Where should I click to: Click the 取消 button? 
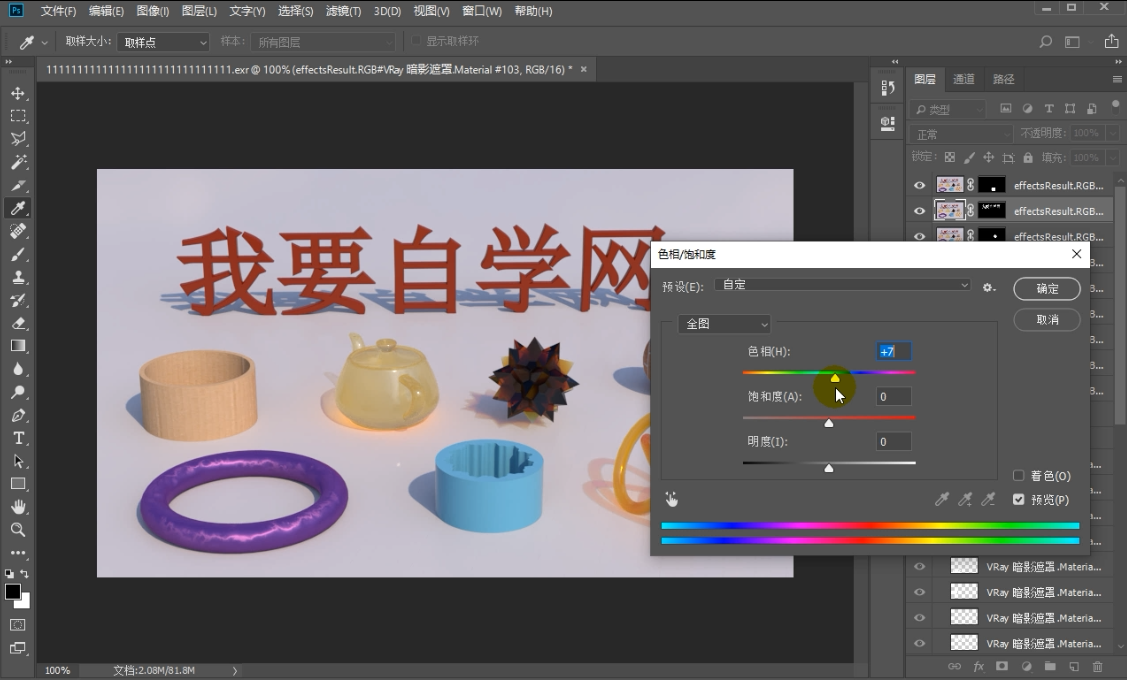pyautogui.click(x=1046, y=319)
